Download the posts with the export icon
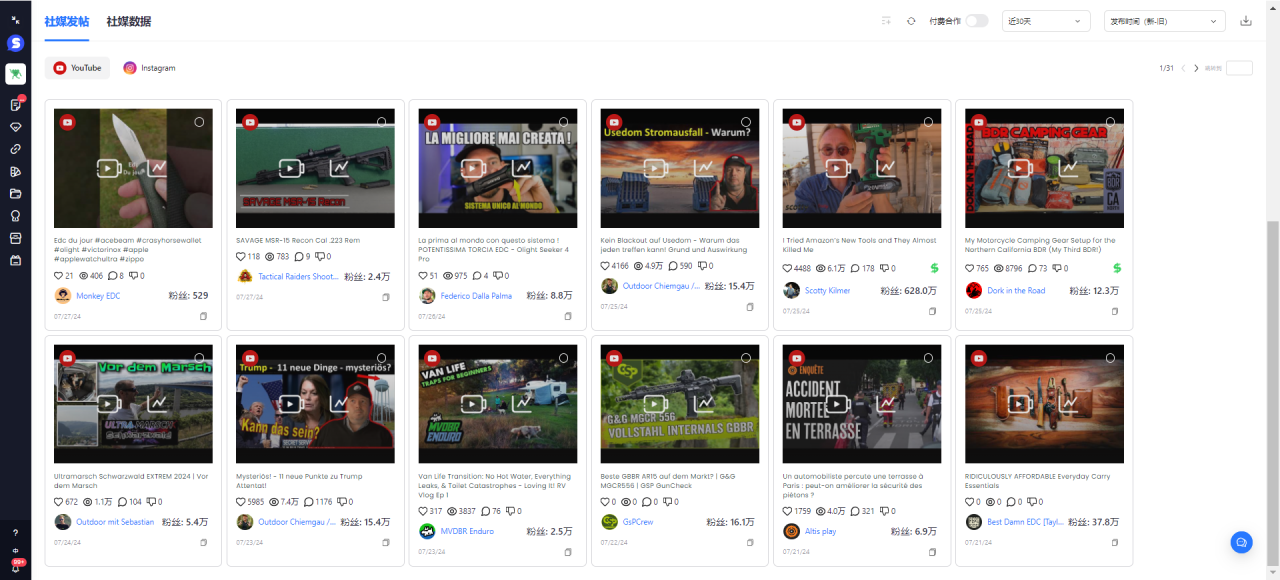The image size is (1280, 580). click(1245, 21)
